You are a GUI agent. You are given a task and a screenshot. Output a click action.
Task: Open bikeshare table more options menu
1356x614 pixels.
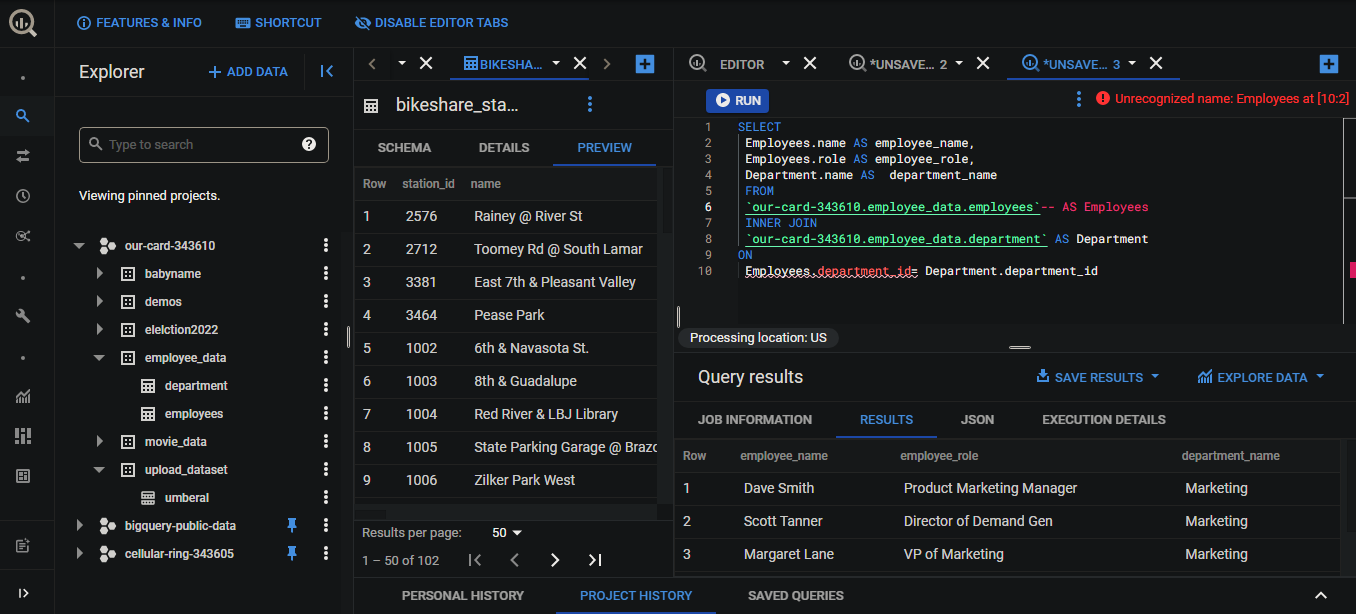(590, 104)
